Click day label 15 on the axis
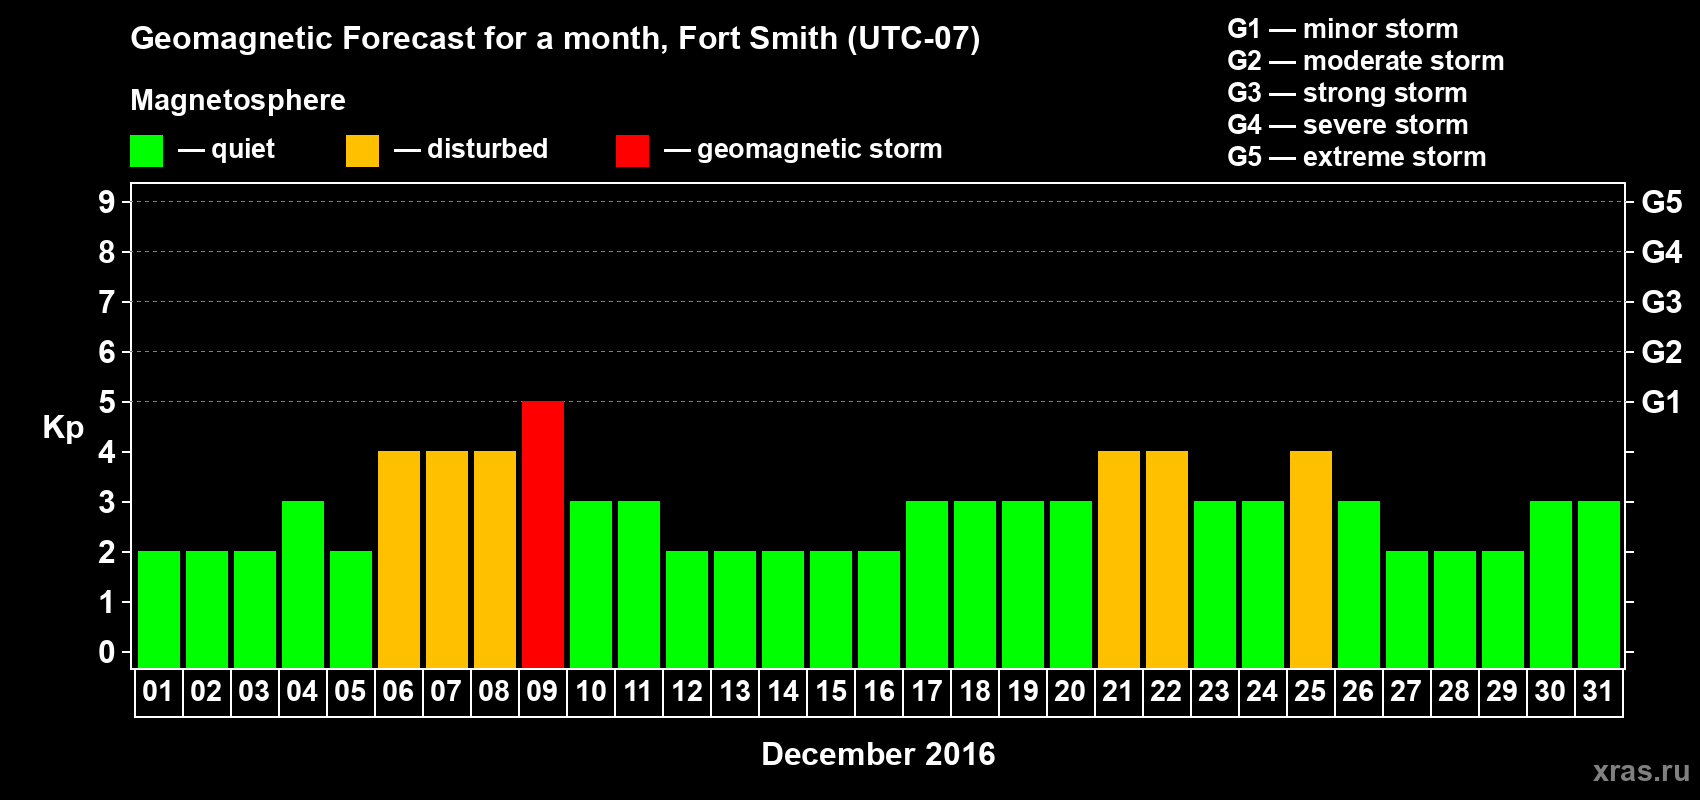Image resolution: width=1700 pixels, height=800 pixels. coord(831,691)
